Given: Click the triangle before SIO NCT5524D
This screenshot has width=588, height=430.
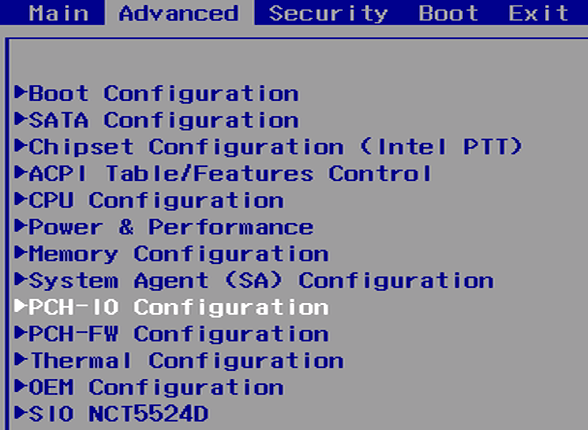Looking at the screenshot, I should 20,413.
